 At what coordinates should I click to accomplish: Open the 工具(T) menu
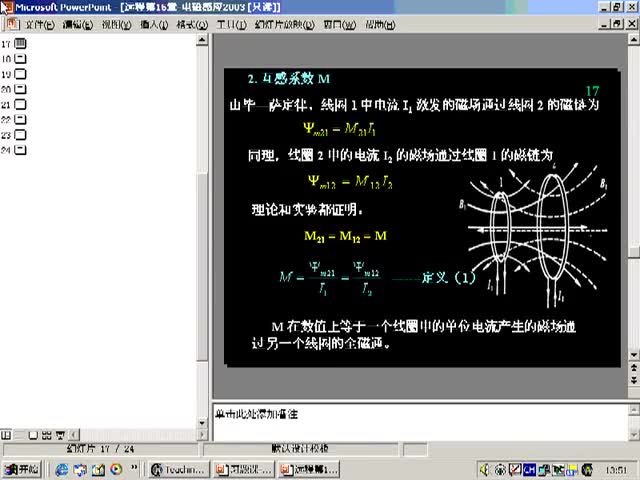pos(231,25)
